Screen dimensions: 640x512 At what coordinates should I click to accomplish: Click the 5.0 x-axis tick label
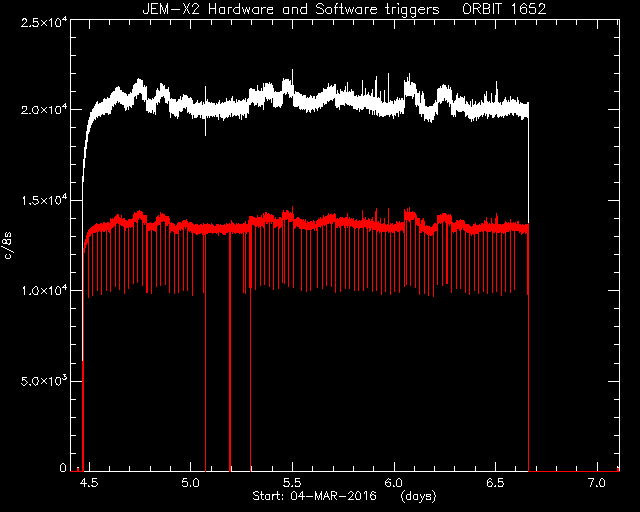[191, 483]
